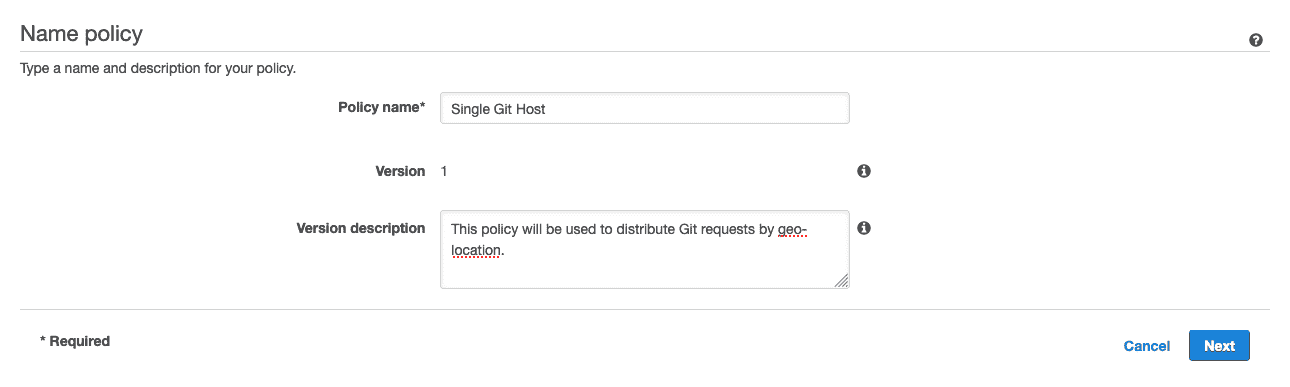
Task: Select the version number value 1
Action: [444, 171]
